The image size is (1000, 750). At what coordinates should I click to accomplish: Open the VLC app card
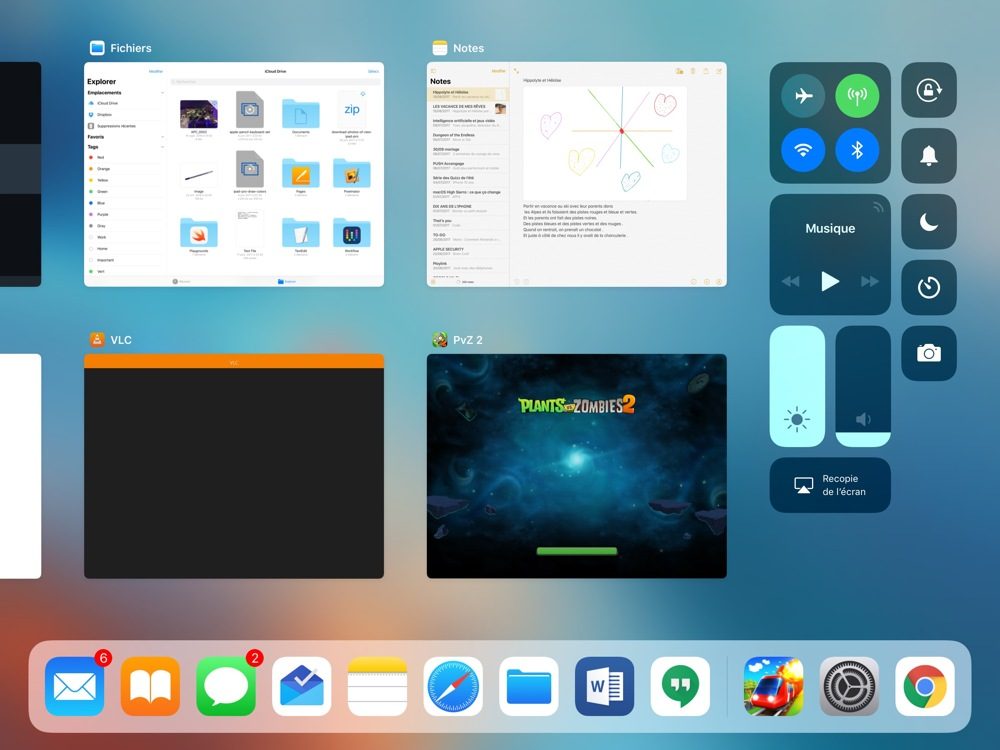tap(234, 466)
